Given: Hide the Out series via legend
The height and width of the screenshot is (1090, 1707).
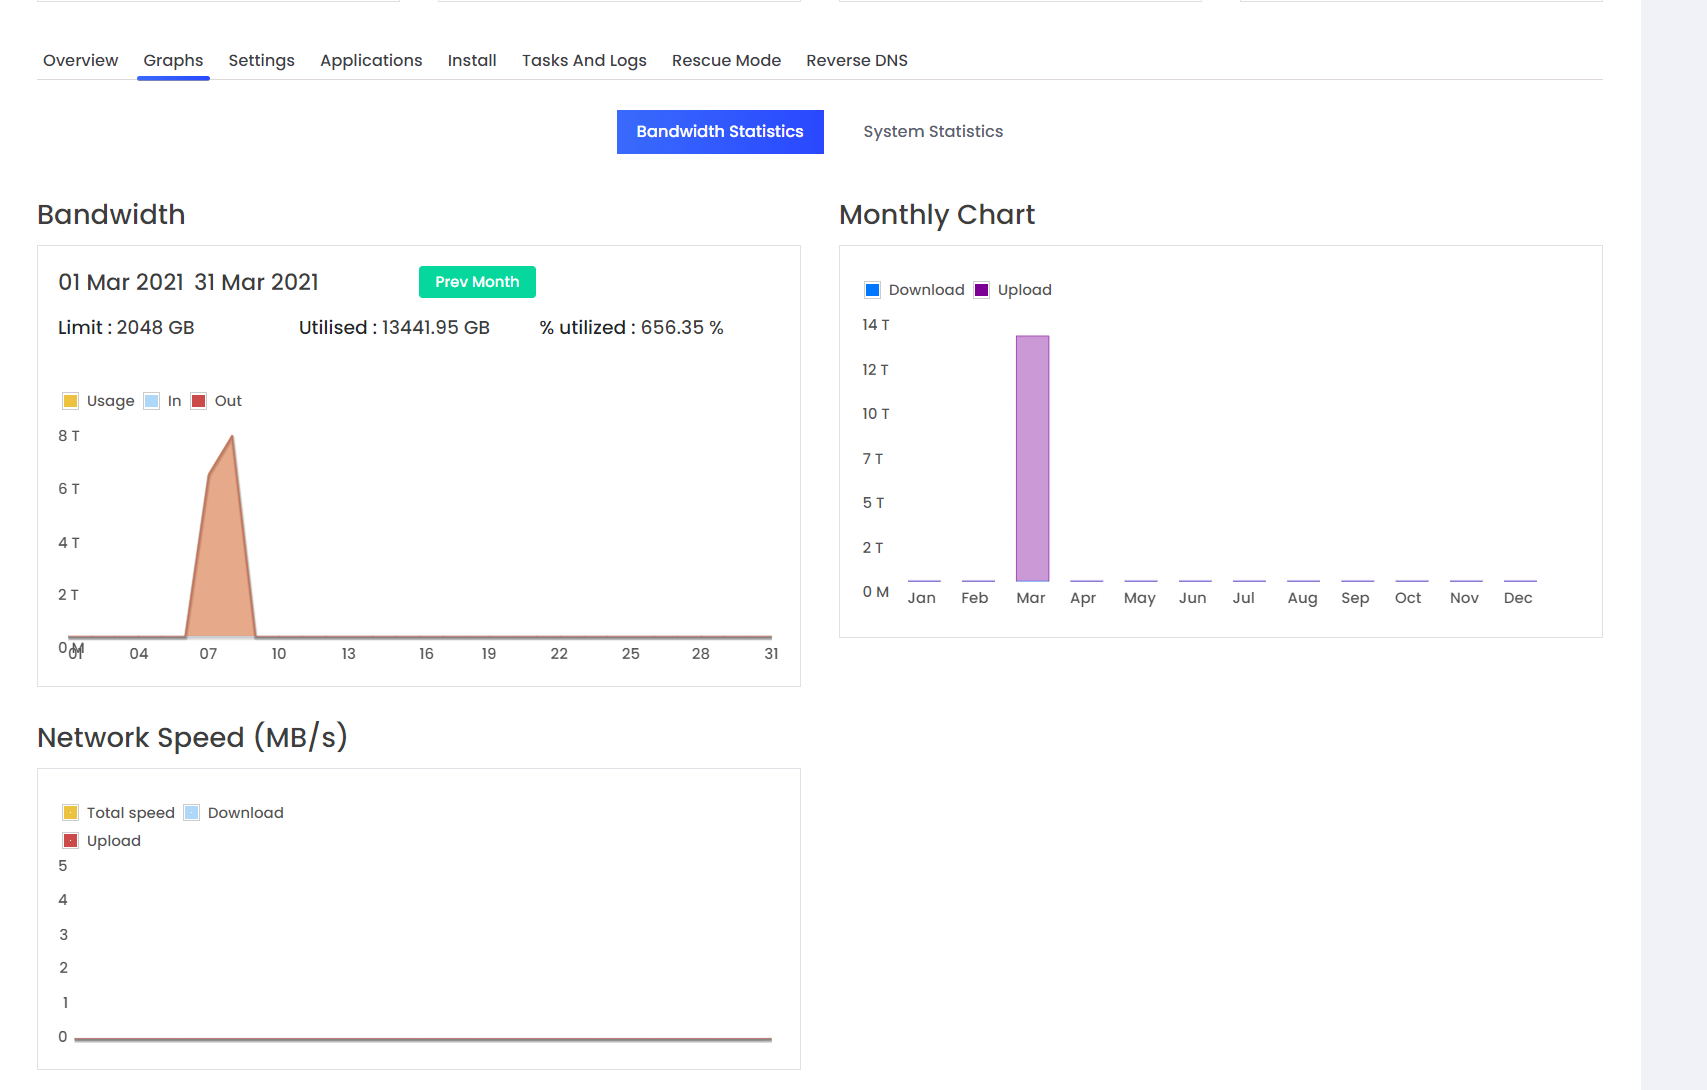Looking at the screenshot, I should pos(199,401).
